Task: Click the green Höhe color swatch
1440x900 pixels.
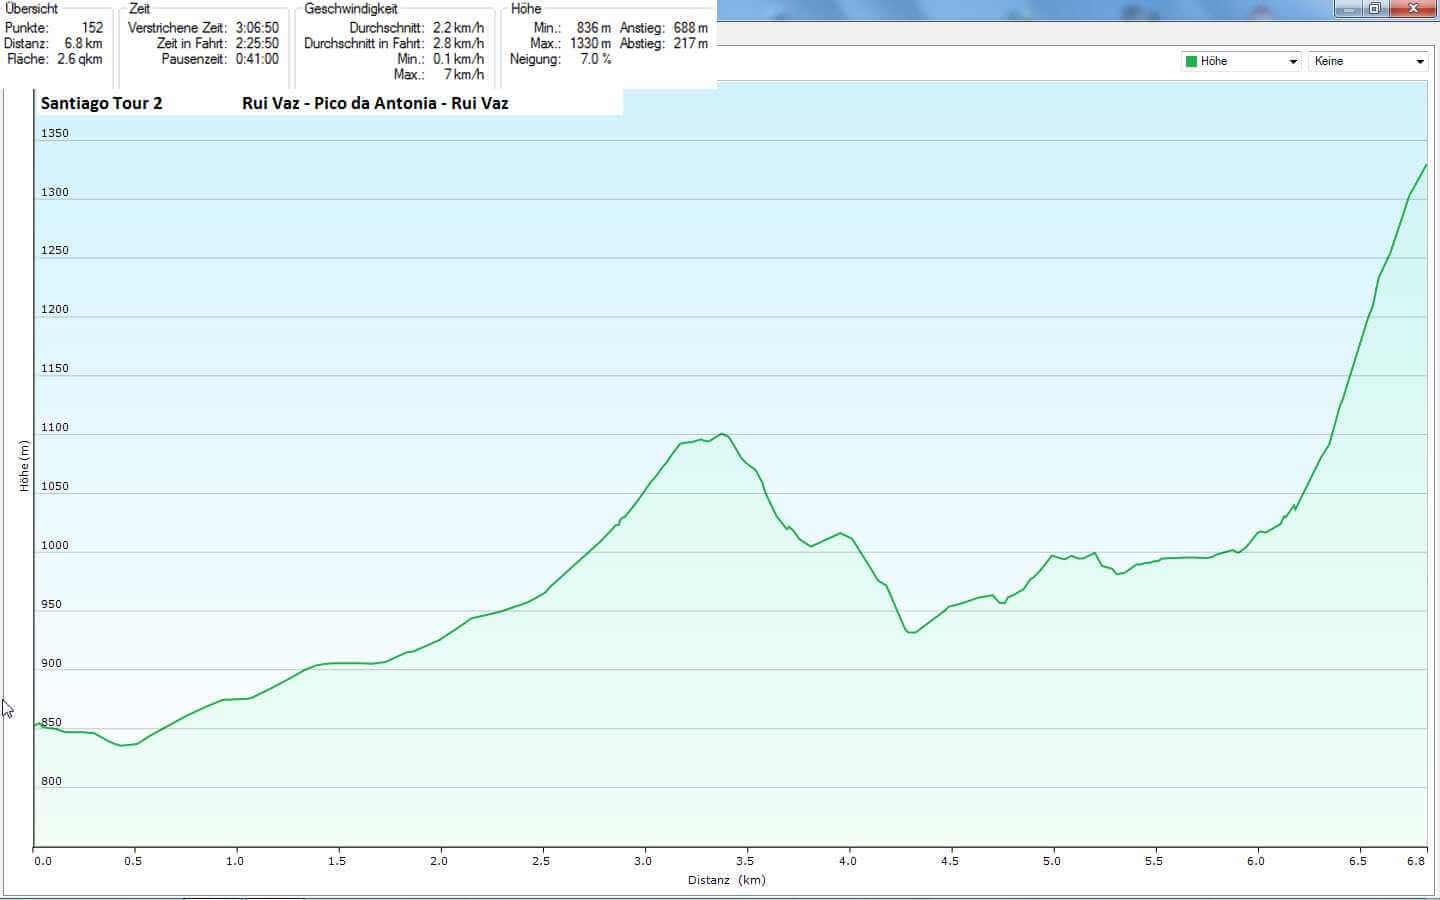Action: pos(1191,62)
